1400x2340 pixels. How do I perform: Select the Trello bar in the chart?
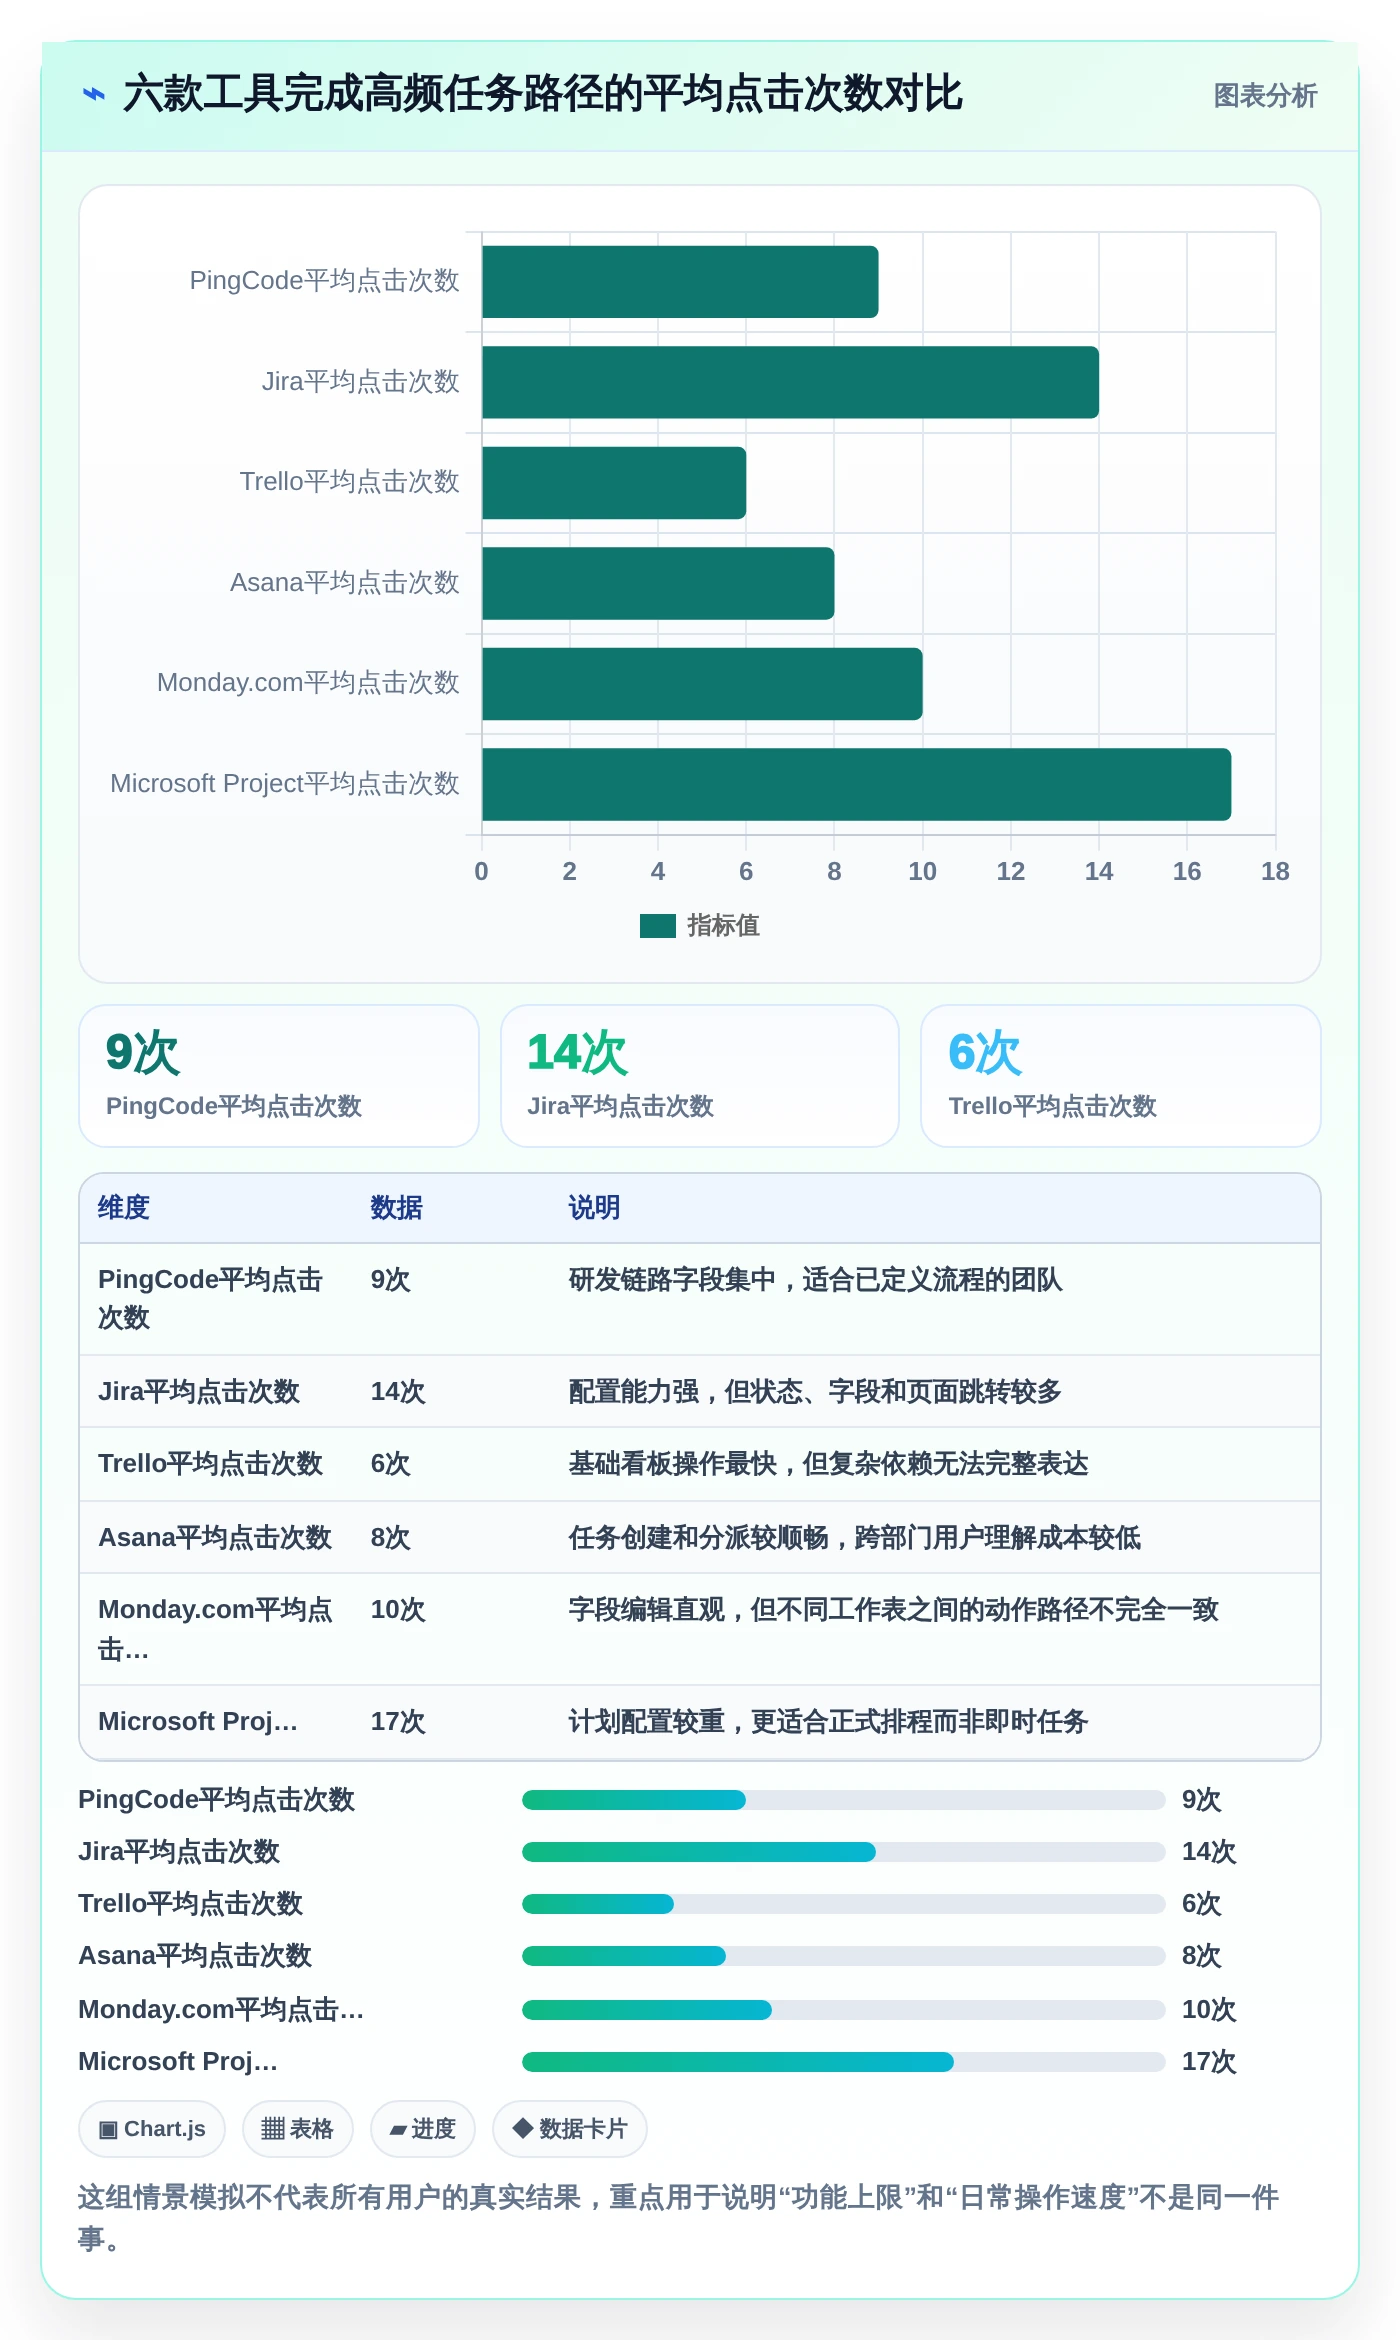(614, 483)
